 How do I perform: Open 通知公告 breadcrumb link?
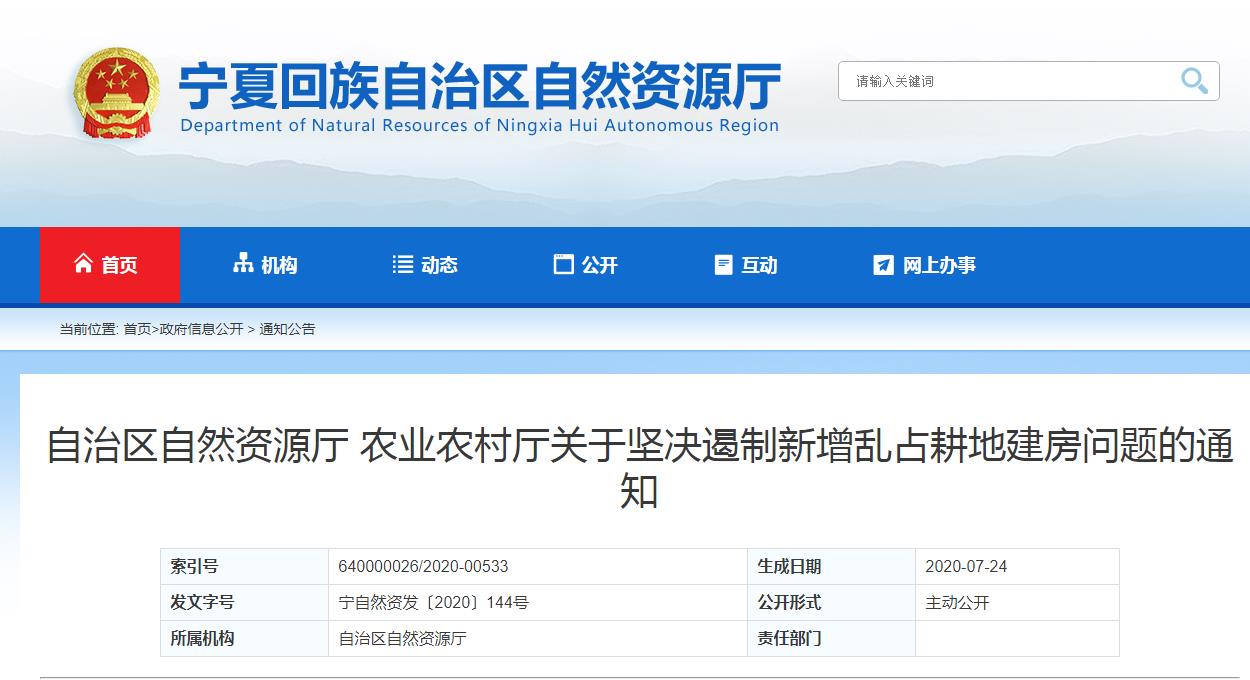287,329
